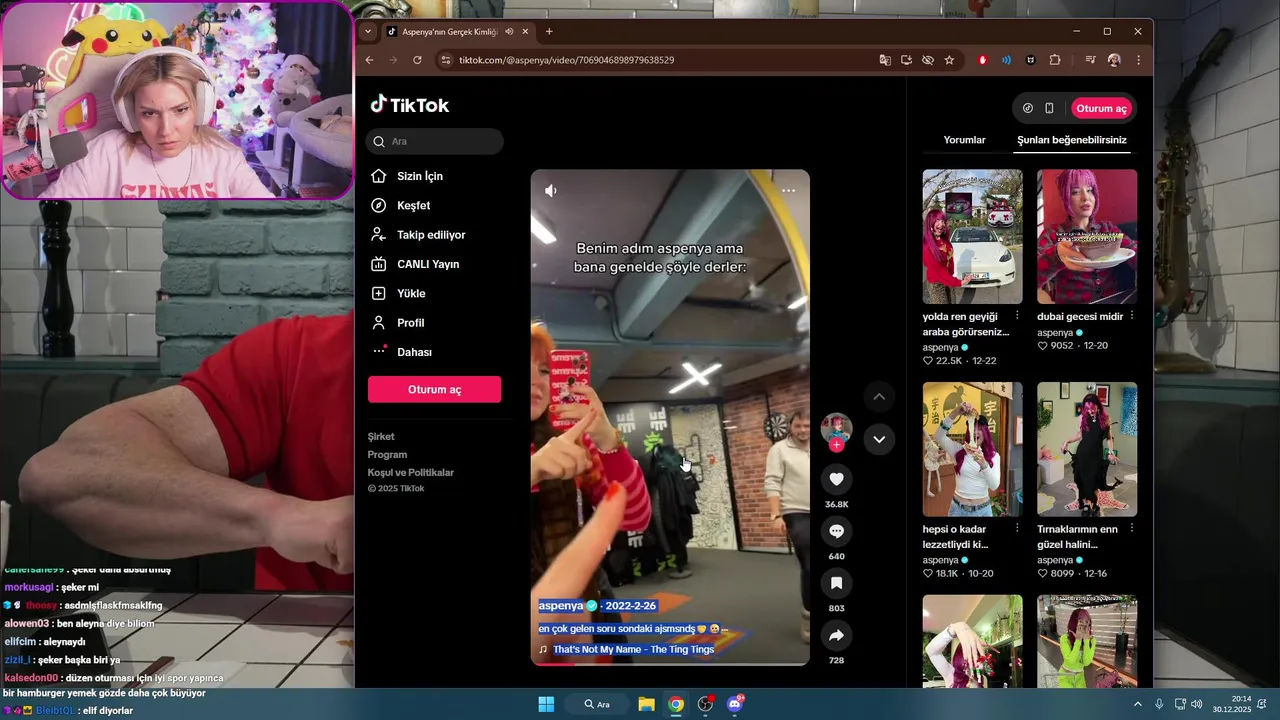1280x720 pixels.
Task: Open options for yolda ren geyiği video
Action: [x=1017, y=316]
